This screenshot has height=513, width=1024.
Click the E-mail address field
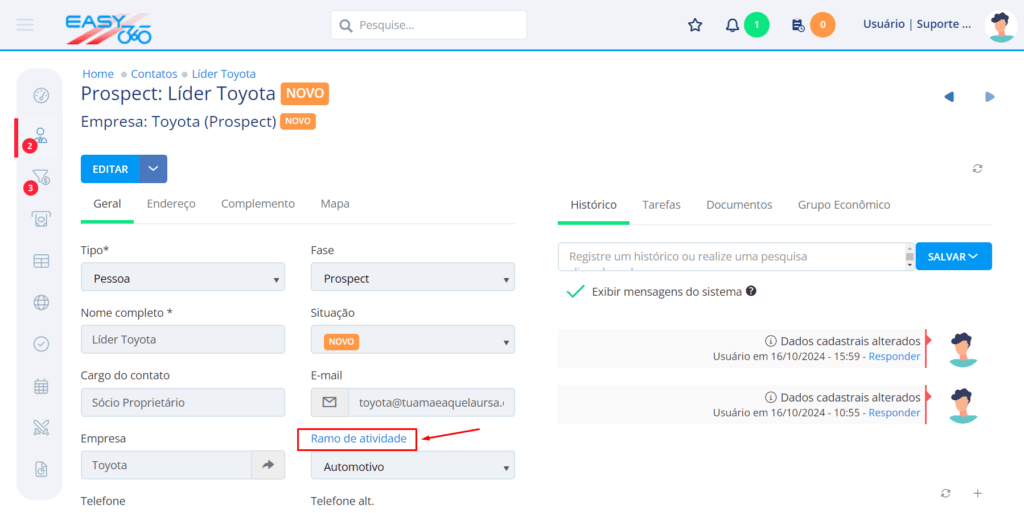(432, 403)
